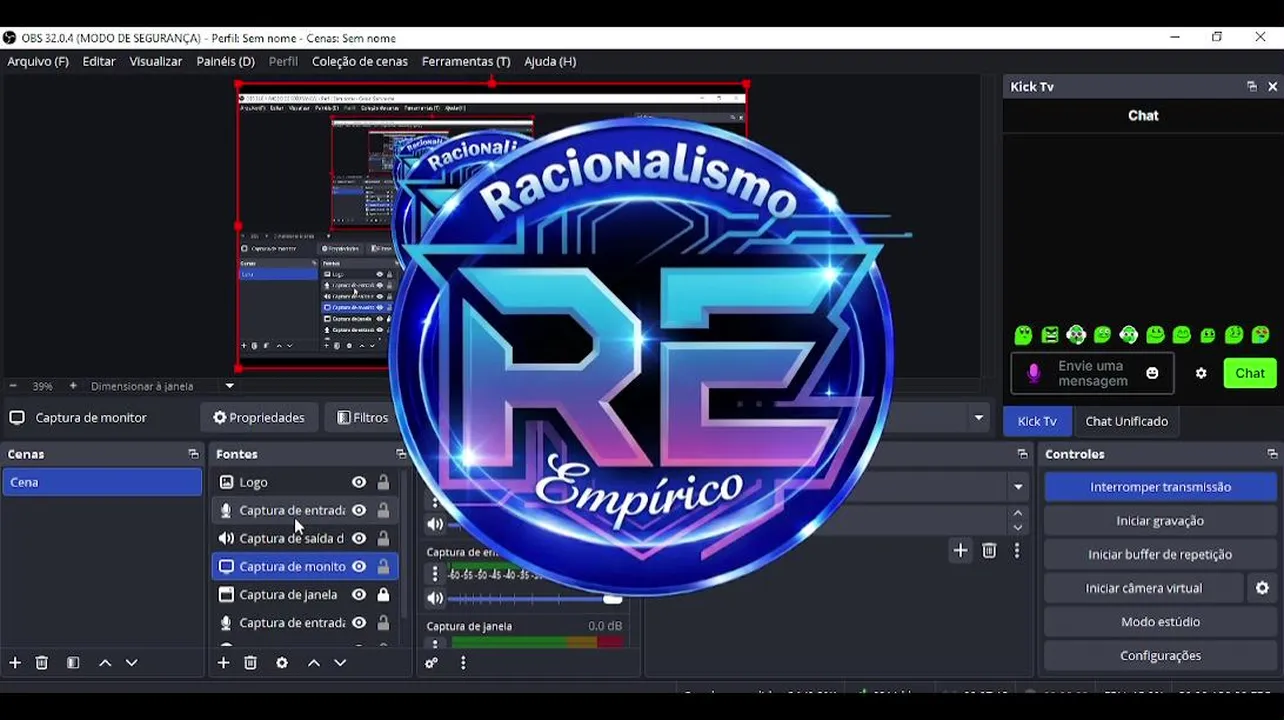Lock the Captura de monitor source
Image resolution: width=1284 pixels, height=720 pixels.
click(383, 566)
